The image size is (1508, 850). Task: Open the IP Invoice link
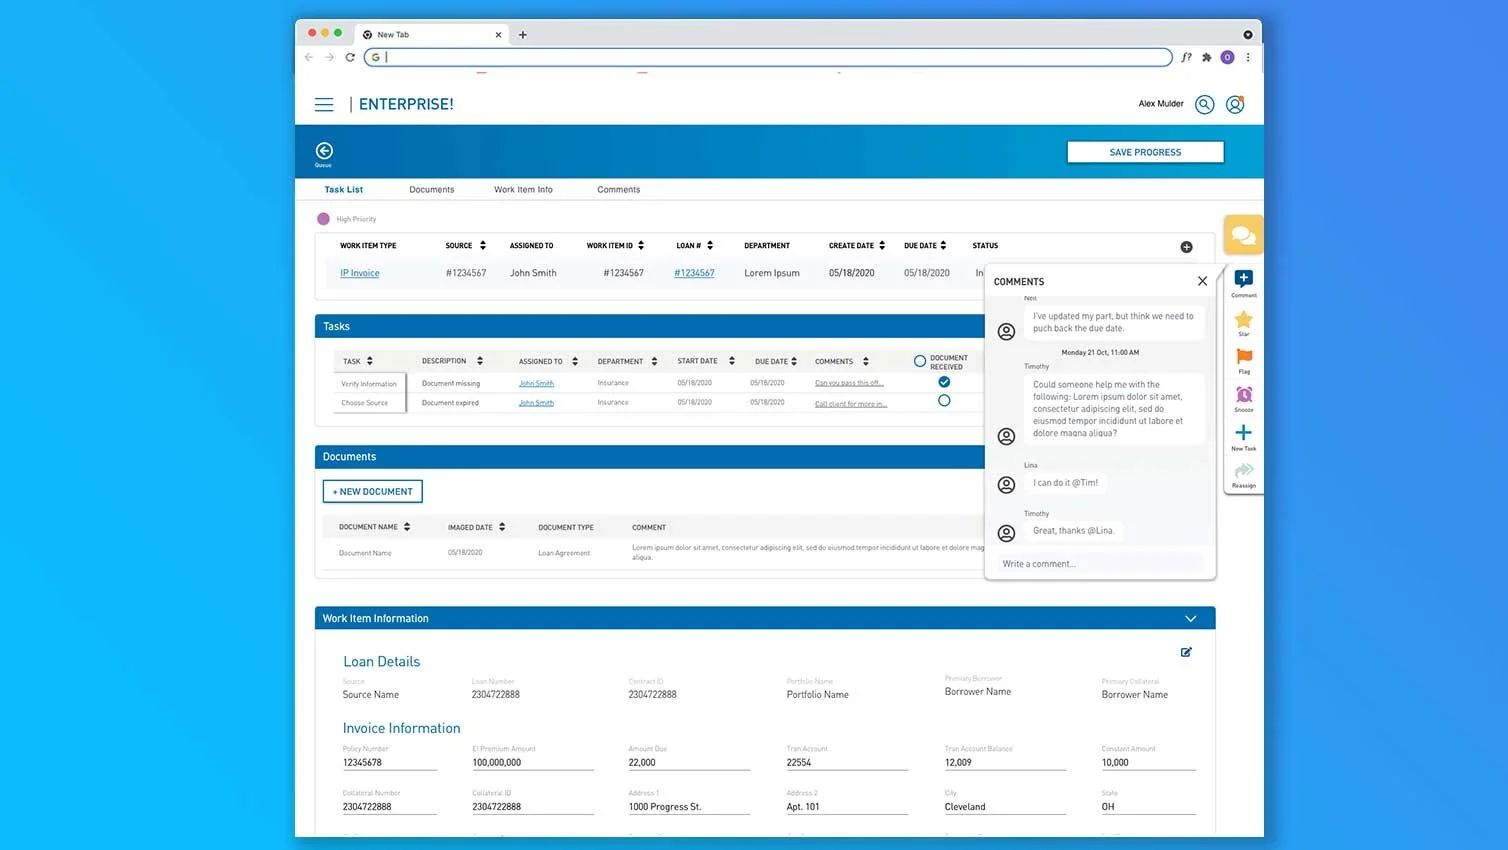pyautogui.click(x=360, y=273)
